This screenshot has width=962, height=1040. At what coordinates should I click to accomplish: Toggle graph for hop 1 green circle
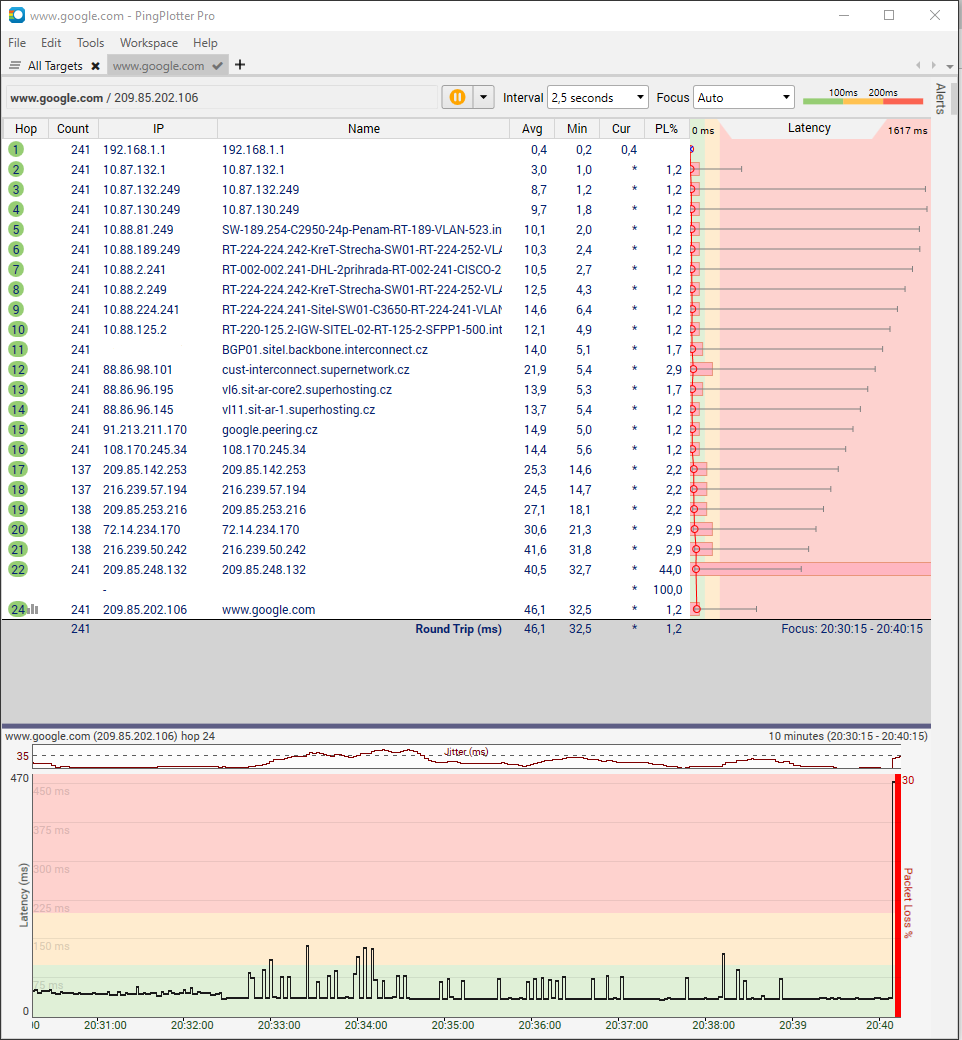click(16, 149)
